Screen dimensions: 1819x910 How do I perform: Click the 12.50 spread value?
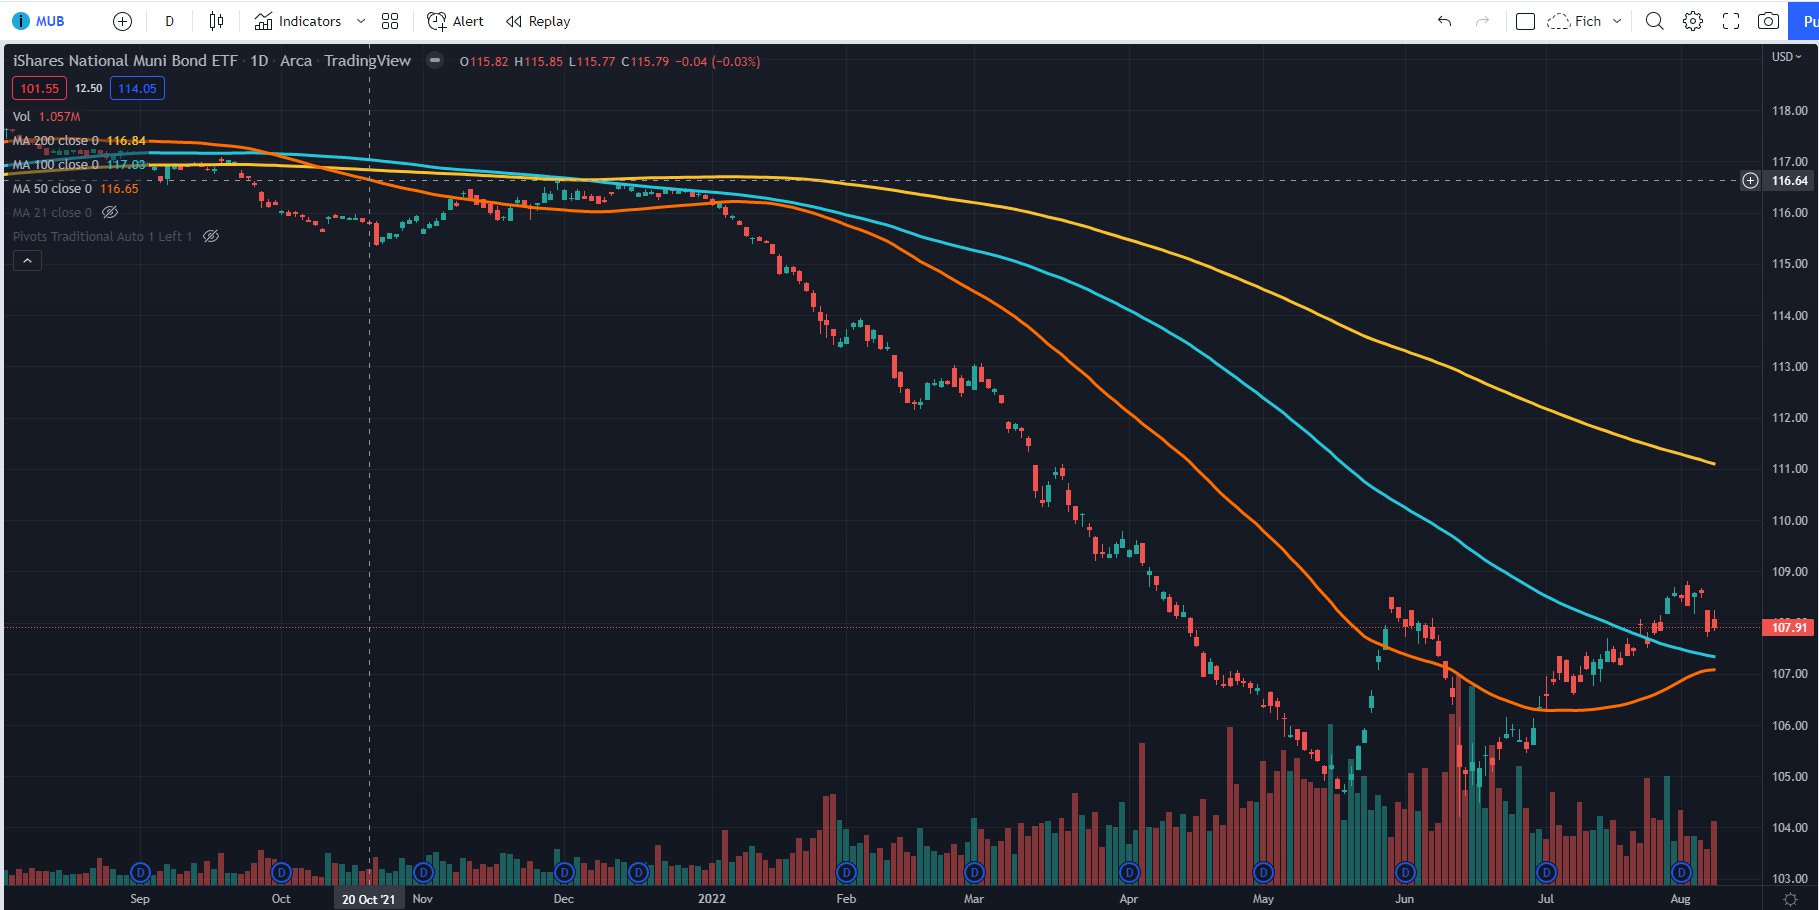click(x=88, y=88)
